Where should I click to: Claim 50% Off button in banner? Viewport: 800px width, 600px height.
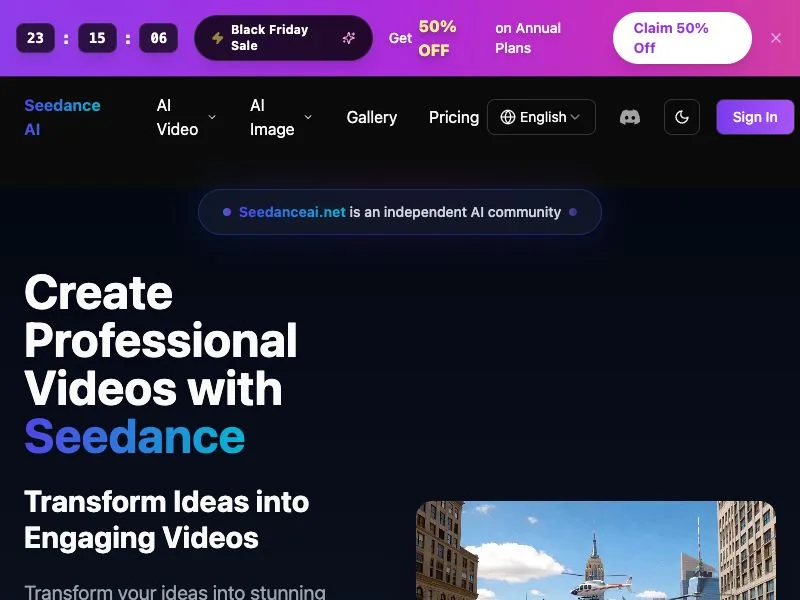(682, 38)
